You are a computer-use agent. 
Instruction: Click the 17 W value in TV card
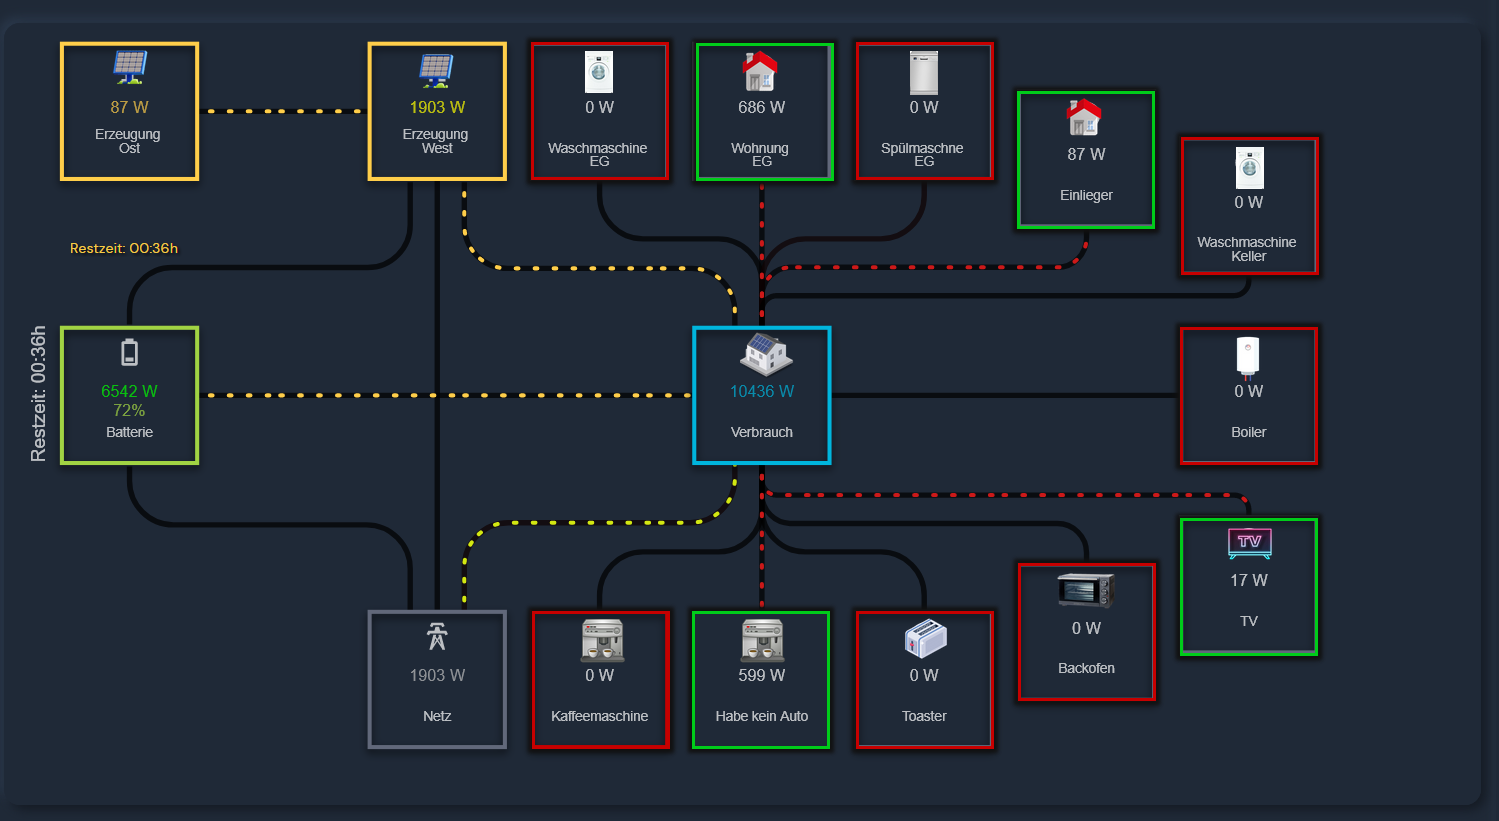1248,580
